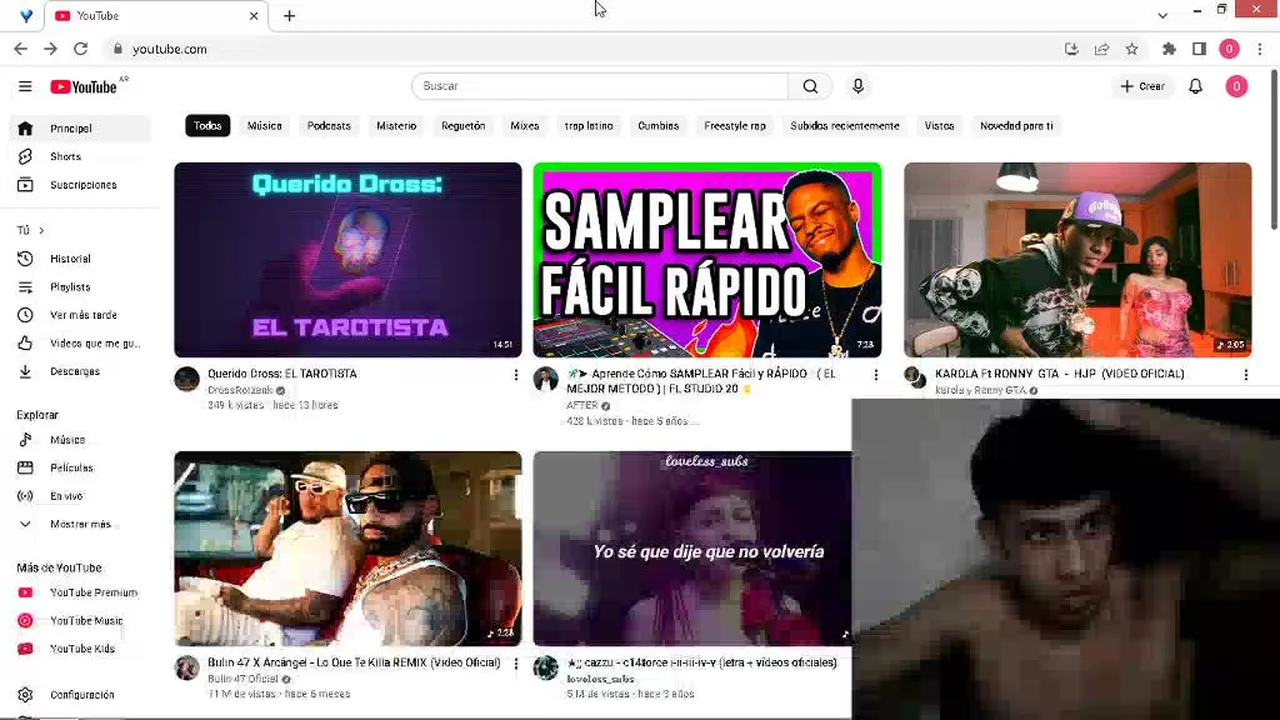Open options for SAMPLEAR video
Screen dimensions: 1280x720
[x=876, y=375]
